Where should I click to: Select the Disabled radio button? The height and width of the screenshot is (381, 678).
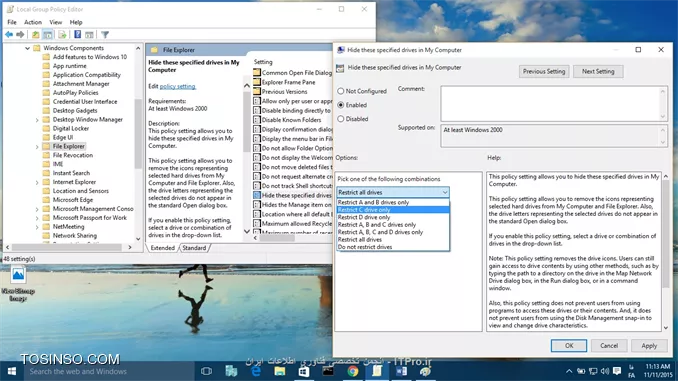[x=341, y=119]
